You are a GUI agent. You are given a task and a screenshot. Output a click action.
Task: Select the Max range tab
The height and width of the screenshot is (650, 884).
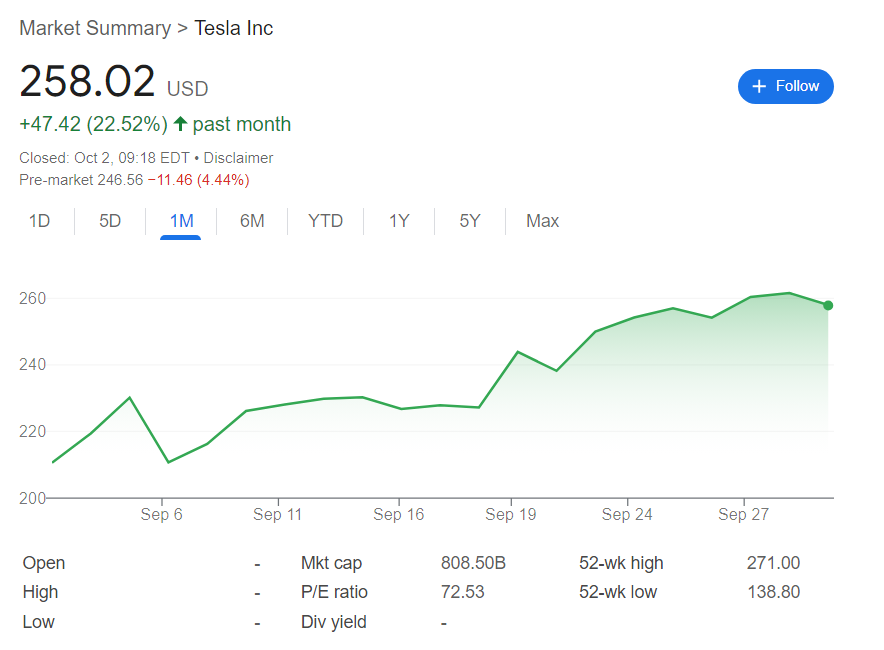(x=542, y=221)
